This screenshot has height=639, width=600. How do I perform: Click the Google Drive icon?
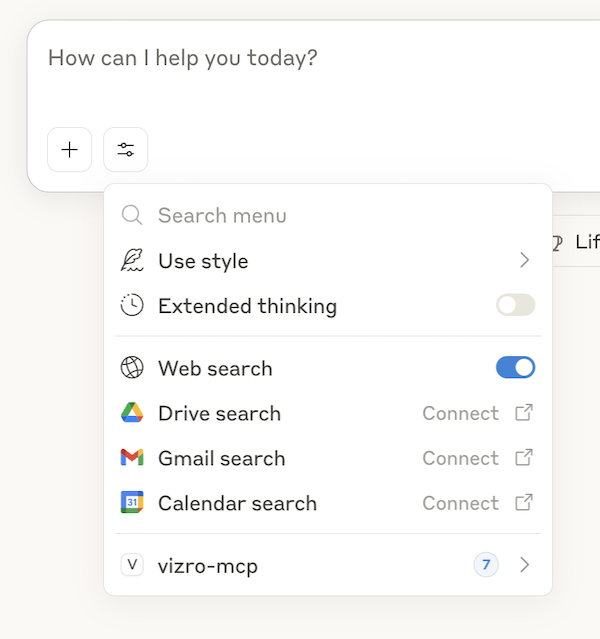click(x=132, y=413)
